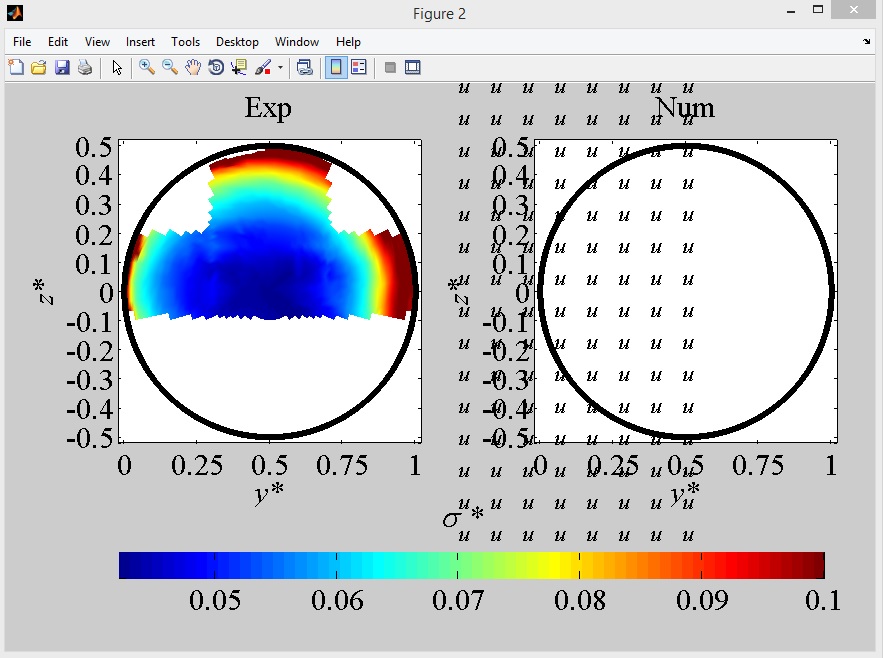This screenshot has width=883, height=658.
Task: Print the figure using the printer icon
Action: point(85,68)
